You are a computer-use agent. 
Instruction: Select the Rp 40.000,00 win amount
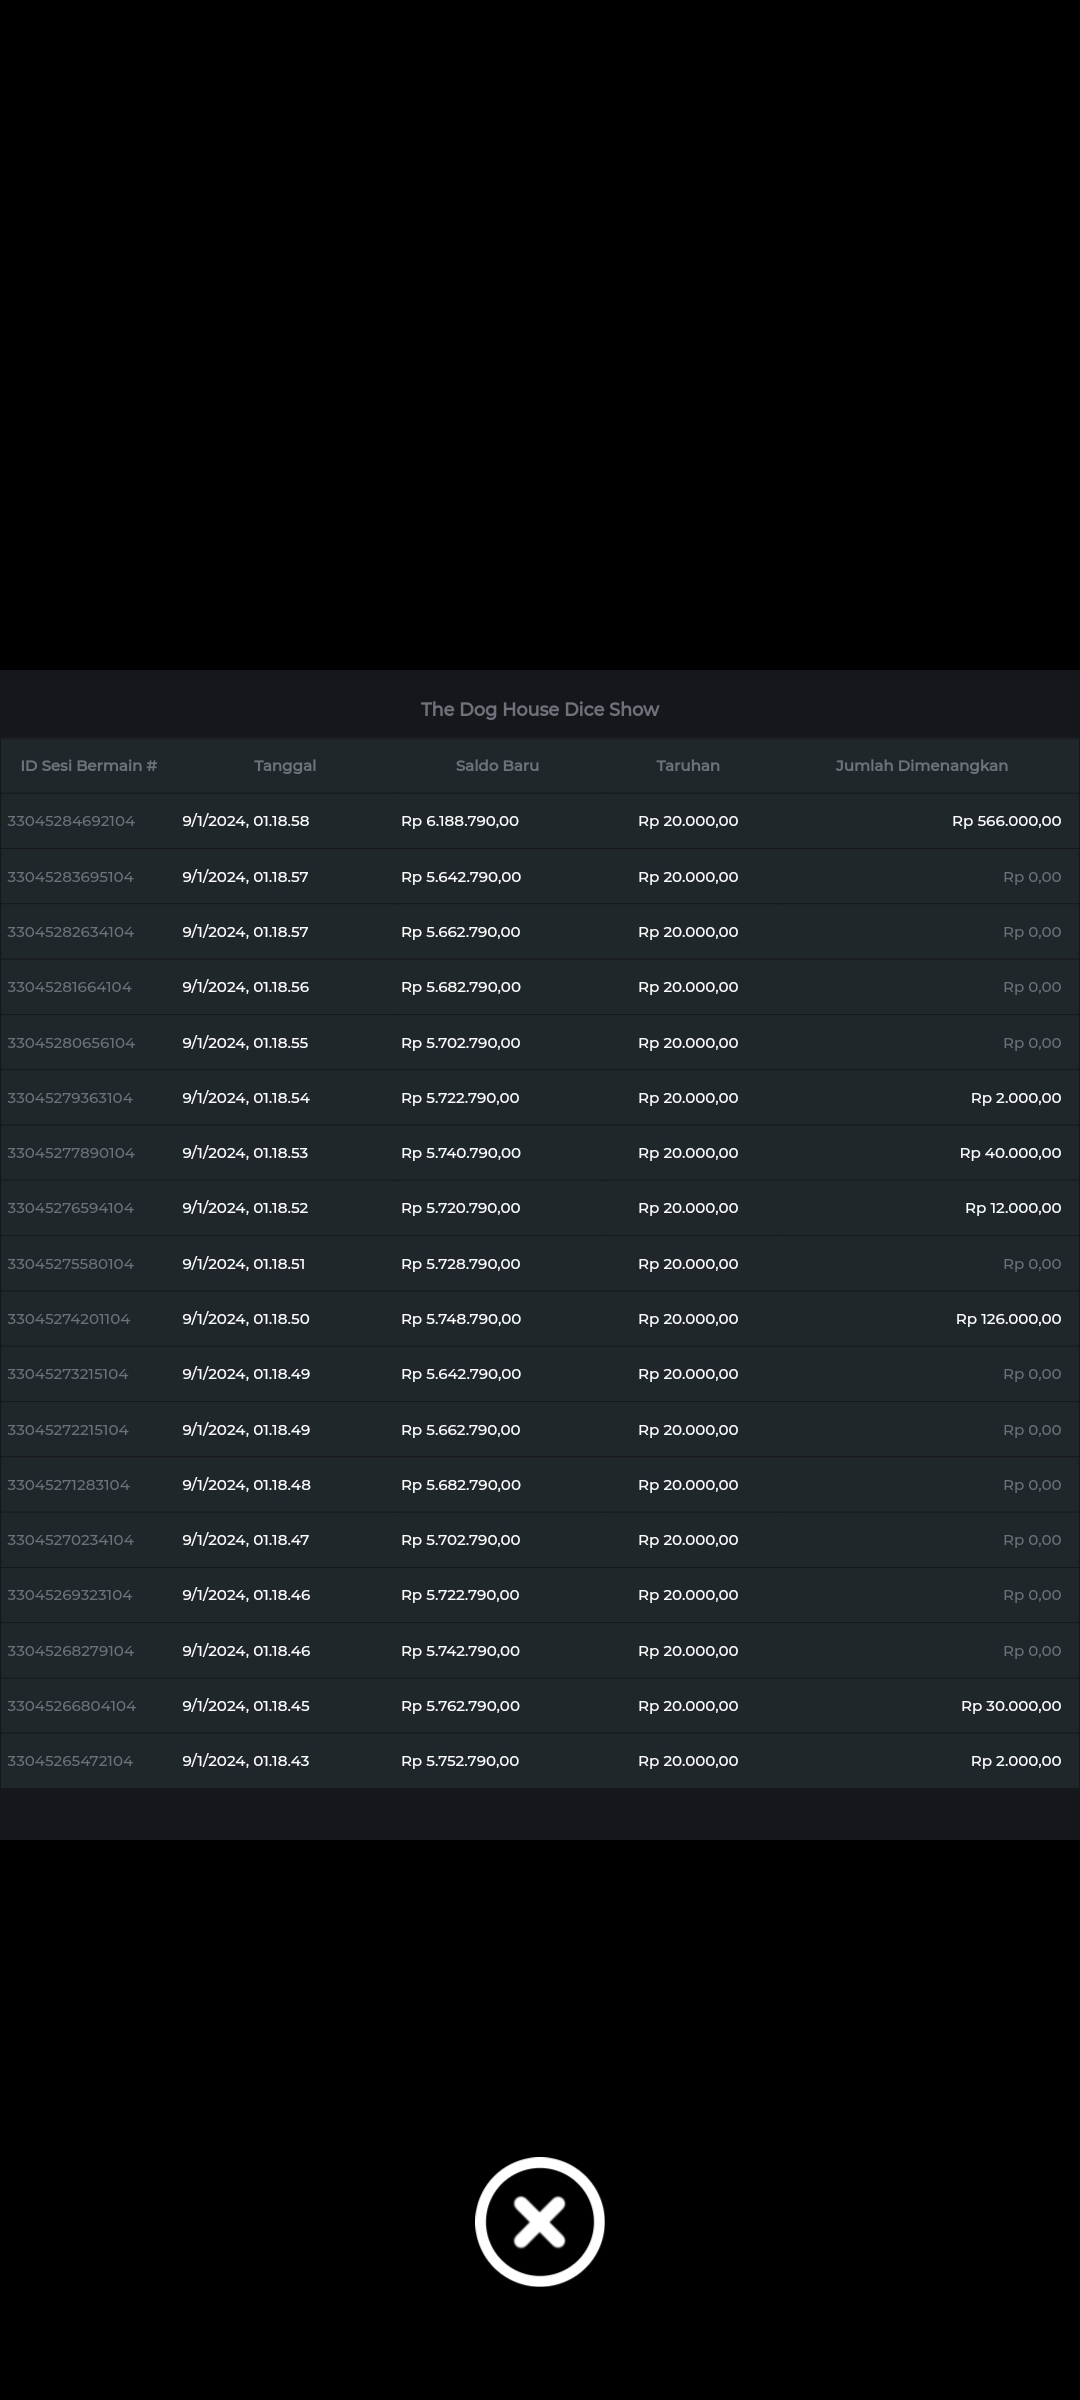(x=1010, y=1153)
